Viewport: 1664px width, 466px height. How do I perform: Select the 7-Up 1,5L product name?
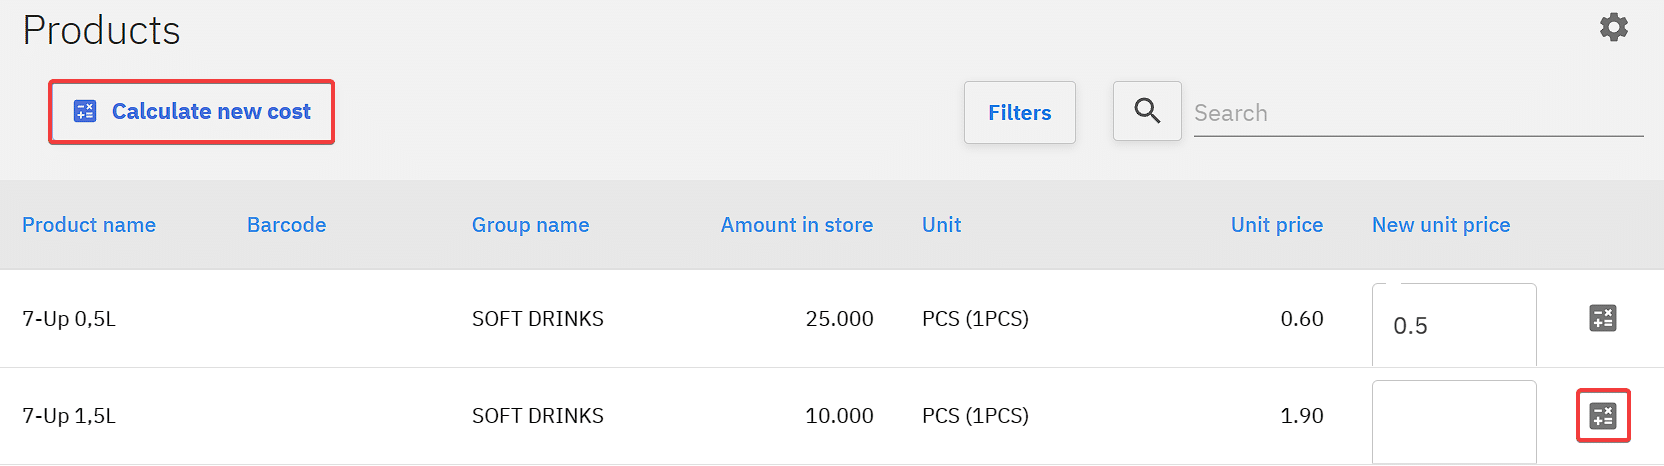click(69, 416)
